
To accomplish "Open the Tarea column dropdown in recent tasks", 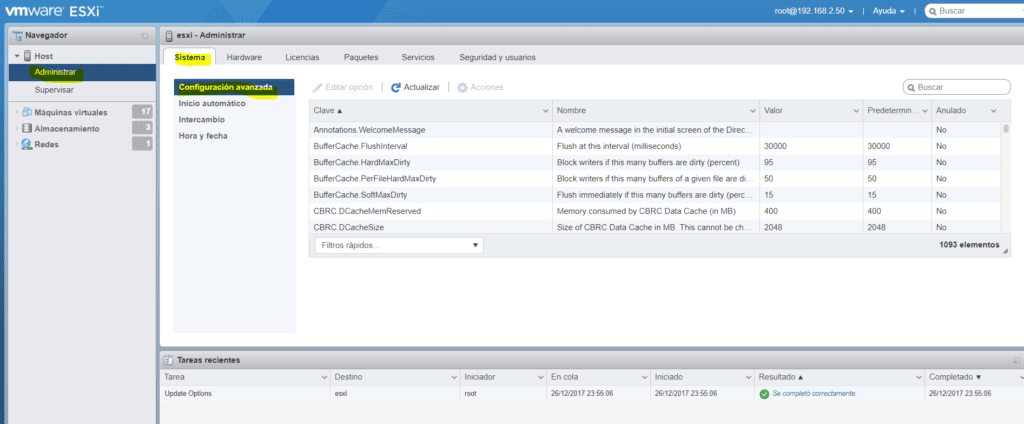I will (324, 378).
